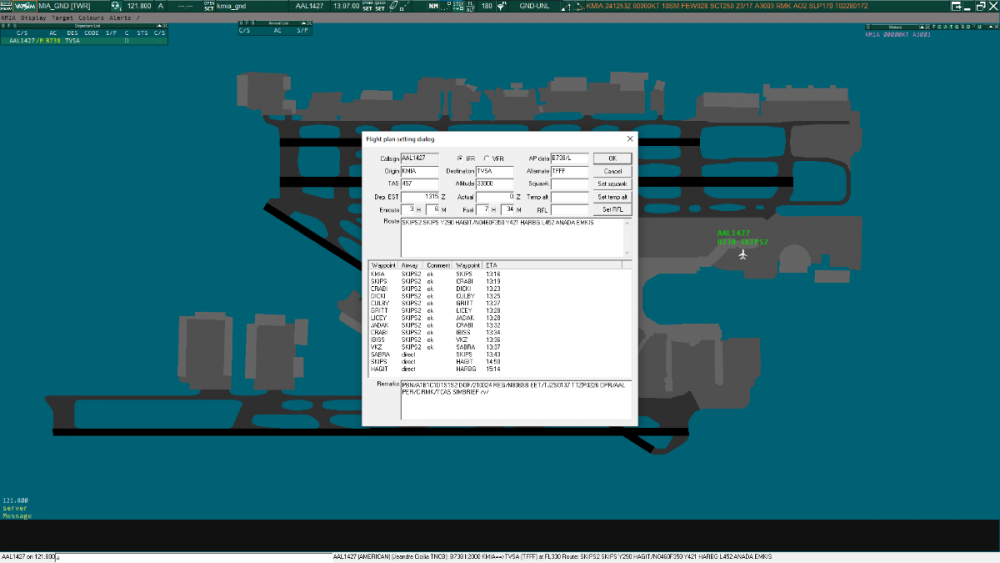The width and height of the screenshot is (1000, 563).
Task: Click the Altitude field 33000
Action: 494,184
